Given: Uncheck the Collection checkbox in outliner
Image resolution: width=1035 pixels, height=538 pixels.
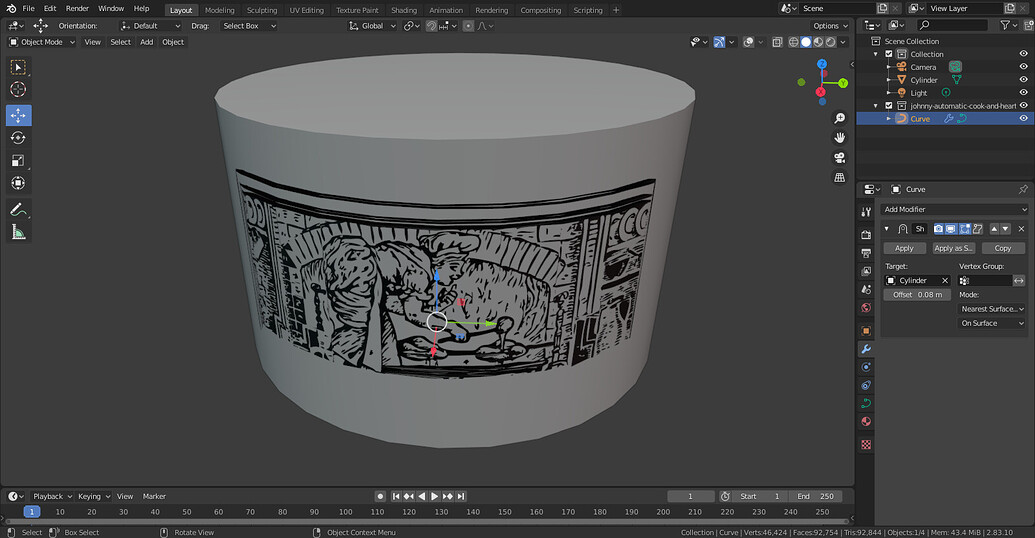Looking at the screenshot, I should tap(888, 54).
